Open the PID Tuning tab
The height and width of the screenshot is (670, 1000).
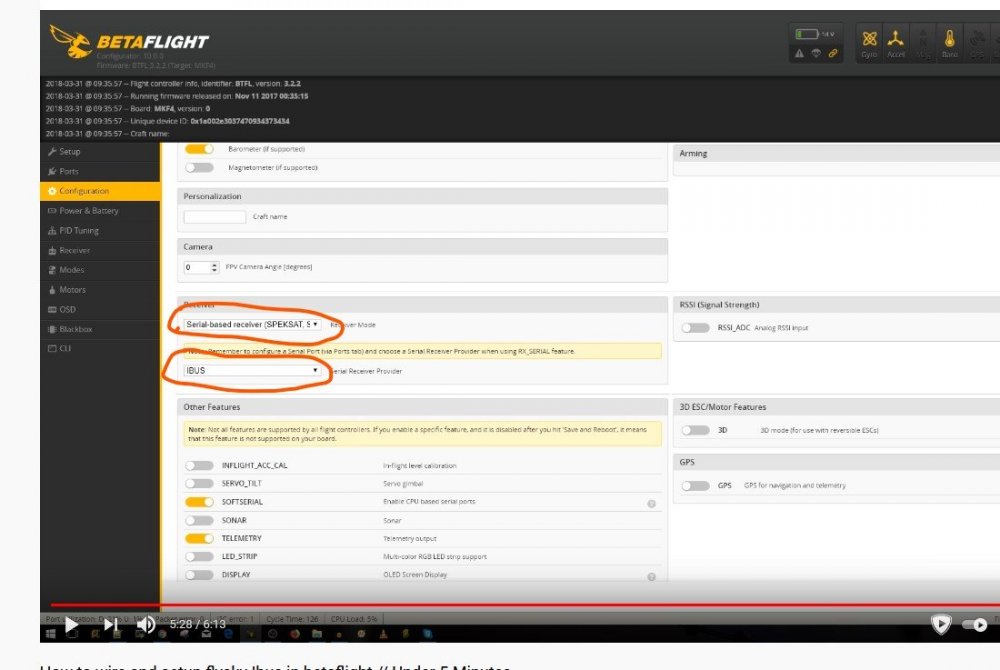point(100,231)
